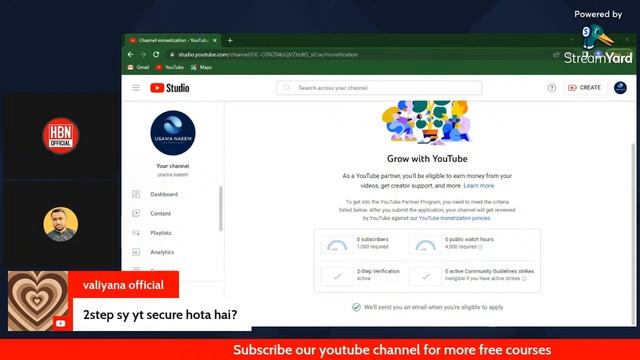Screen dimensions: 640x360
Task: Click the browser forward arrow
Action: 143,54
